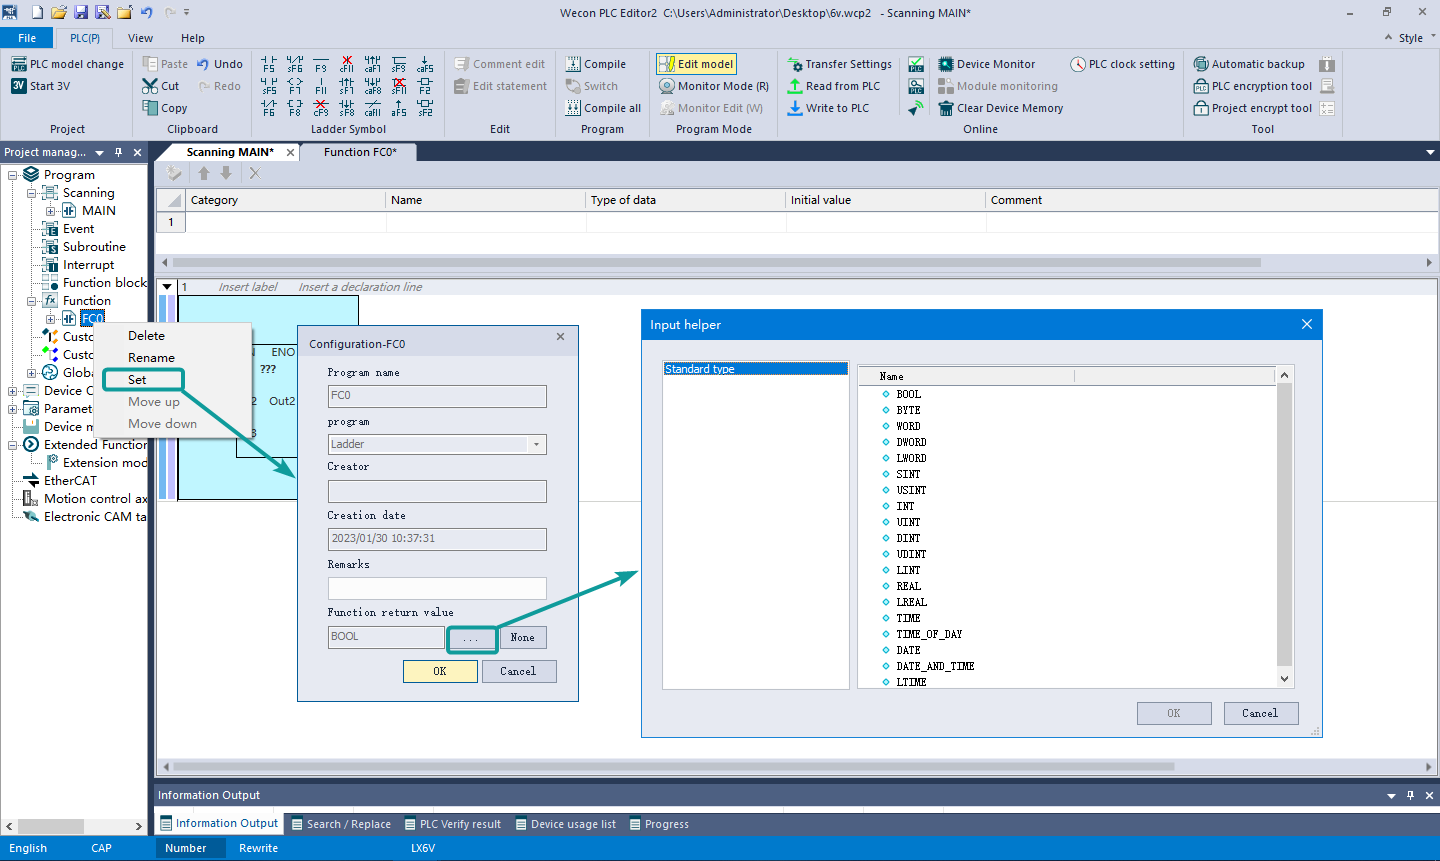
Task: Click Read from PLC icon
Action: [x=795, y=86]
